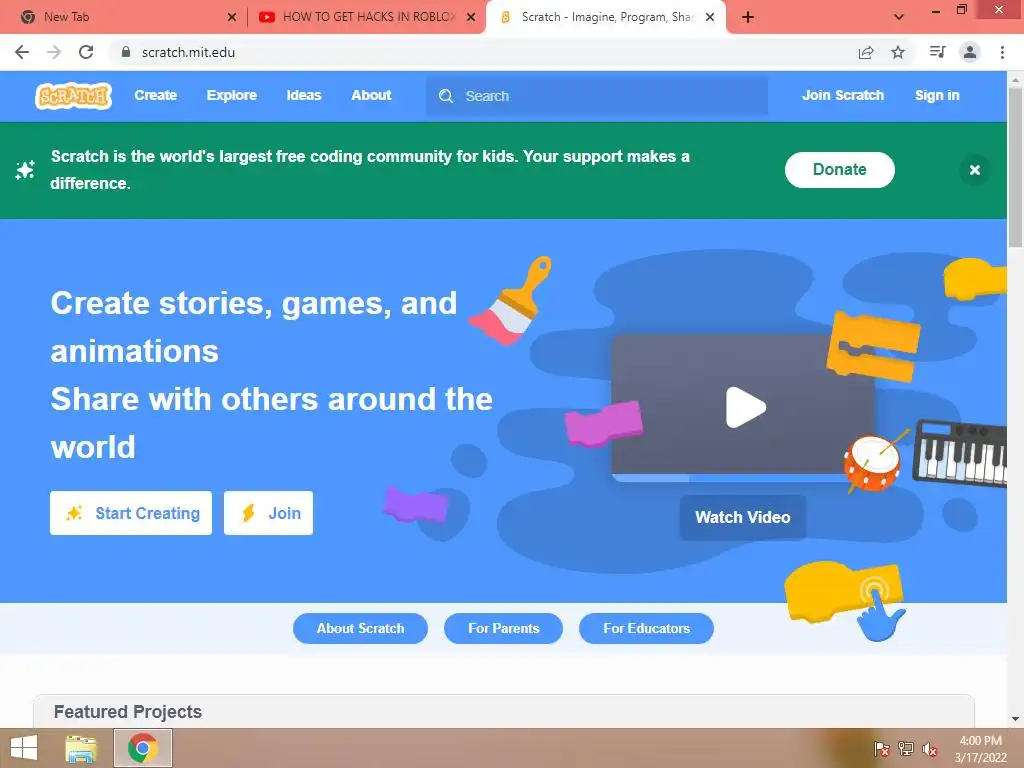Open the Explore page
Screen dimensions: 1024x768
[232, 95]
